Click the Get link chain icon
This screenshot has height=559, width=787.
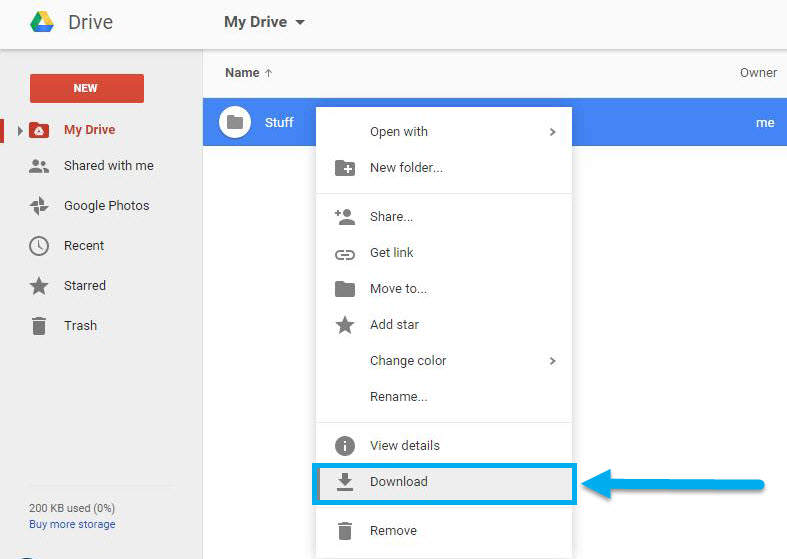(x=345, y=255)
